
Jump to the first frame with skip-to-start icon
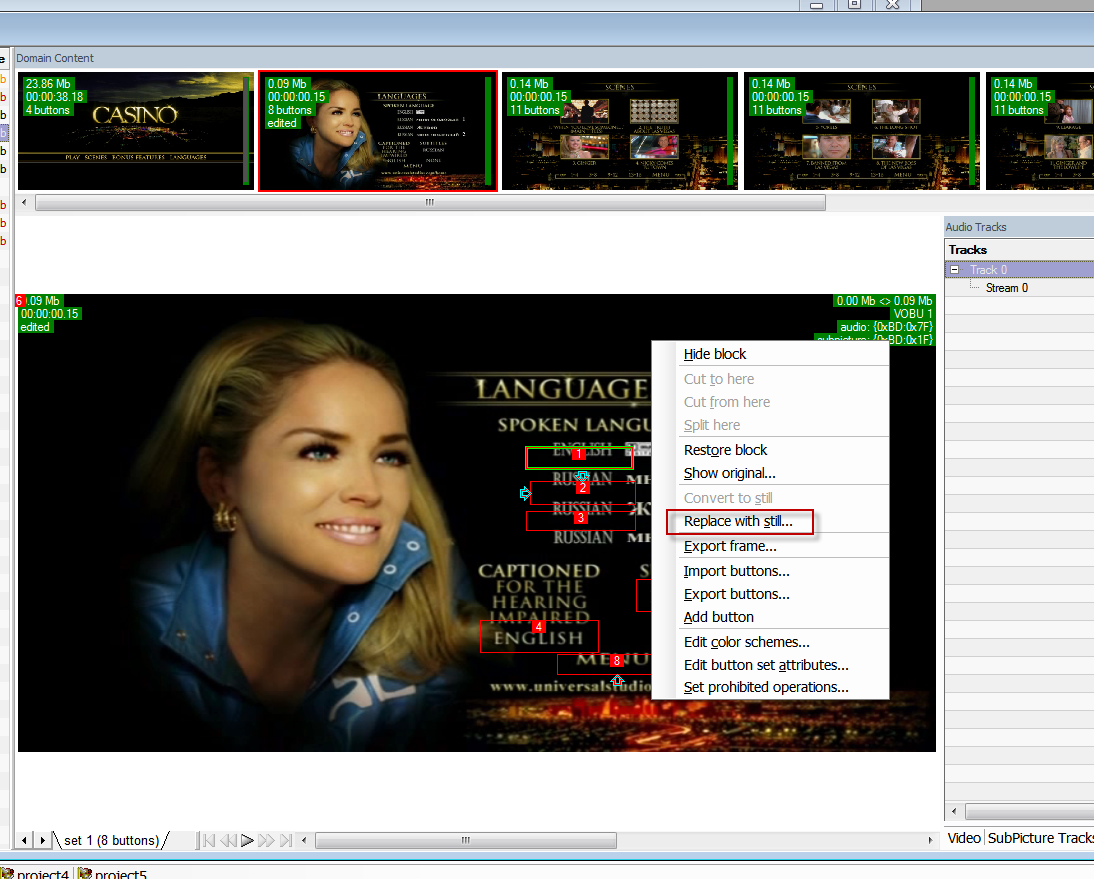(208, 841)
